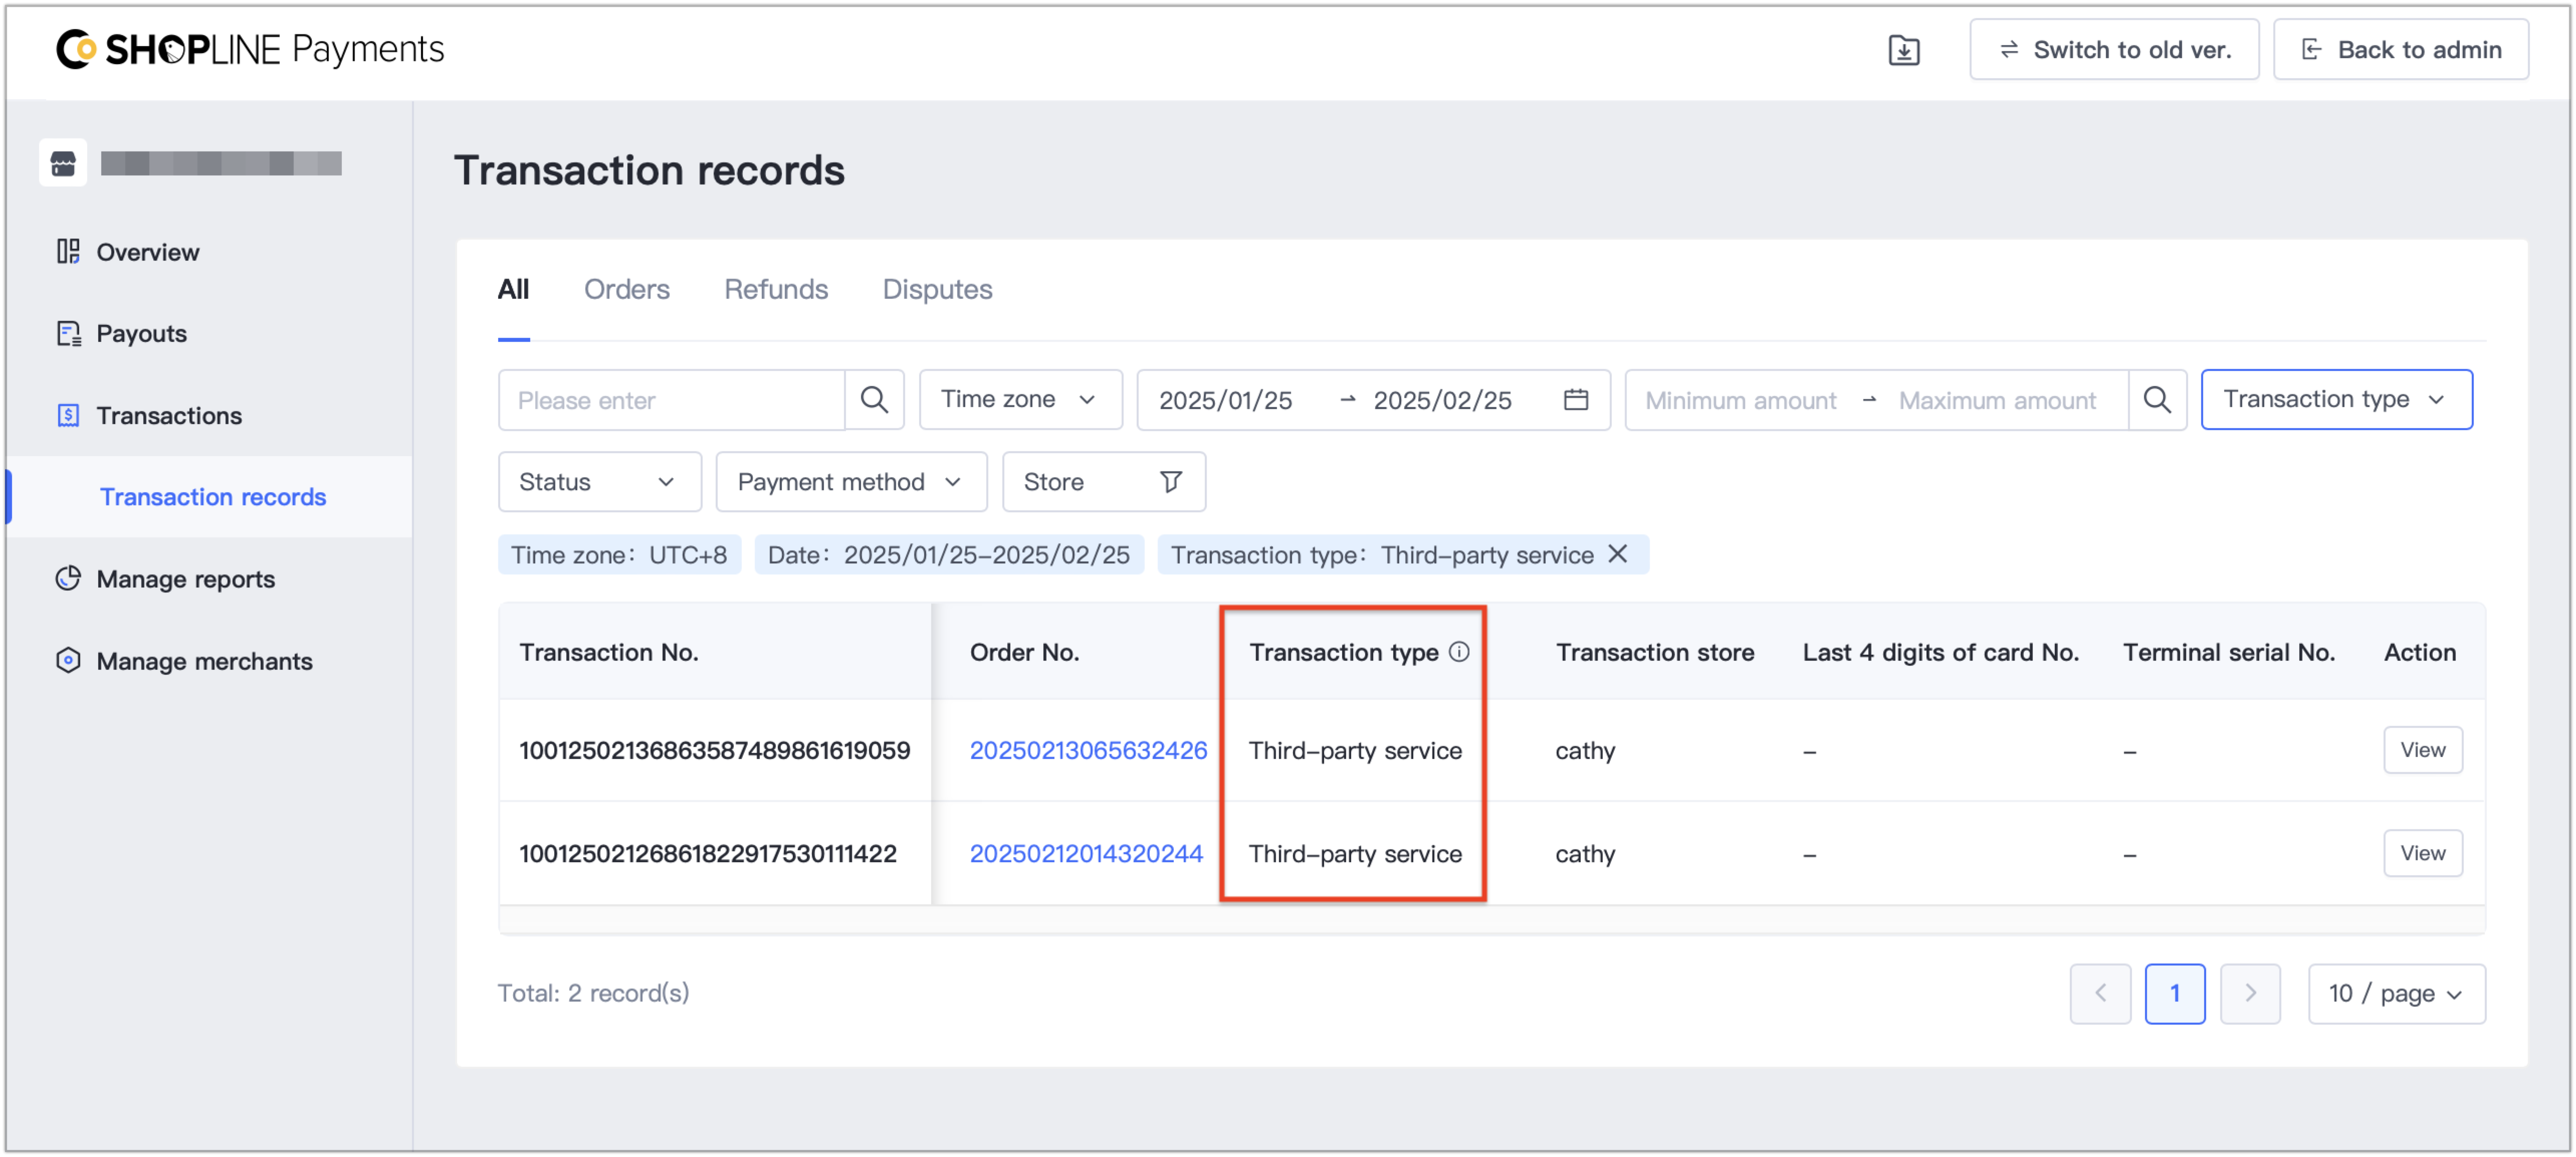Open the download center icon
This screenshot has width=2576, height=1157.
[1903, 50]
